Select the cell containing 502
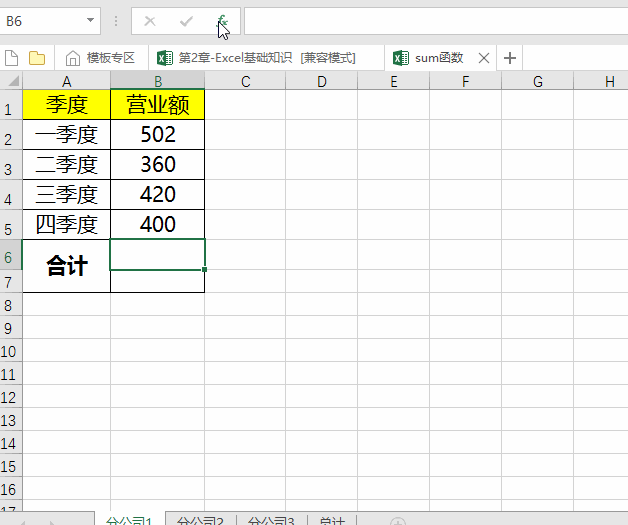628x525 pixels. click(x=158, y=135)
